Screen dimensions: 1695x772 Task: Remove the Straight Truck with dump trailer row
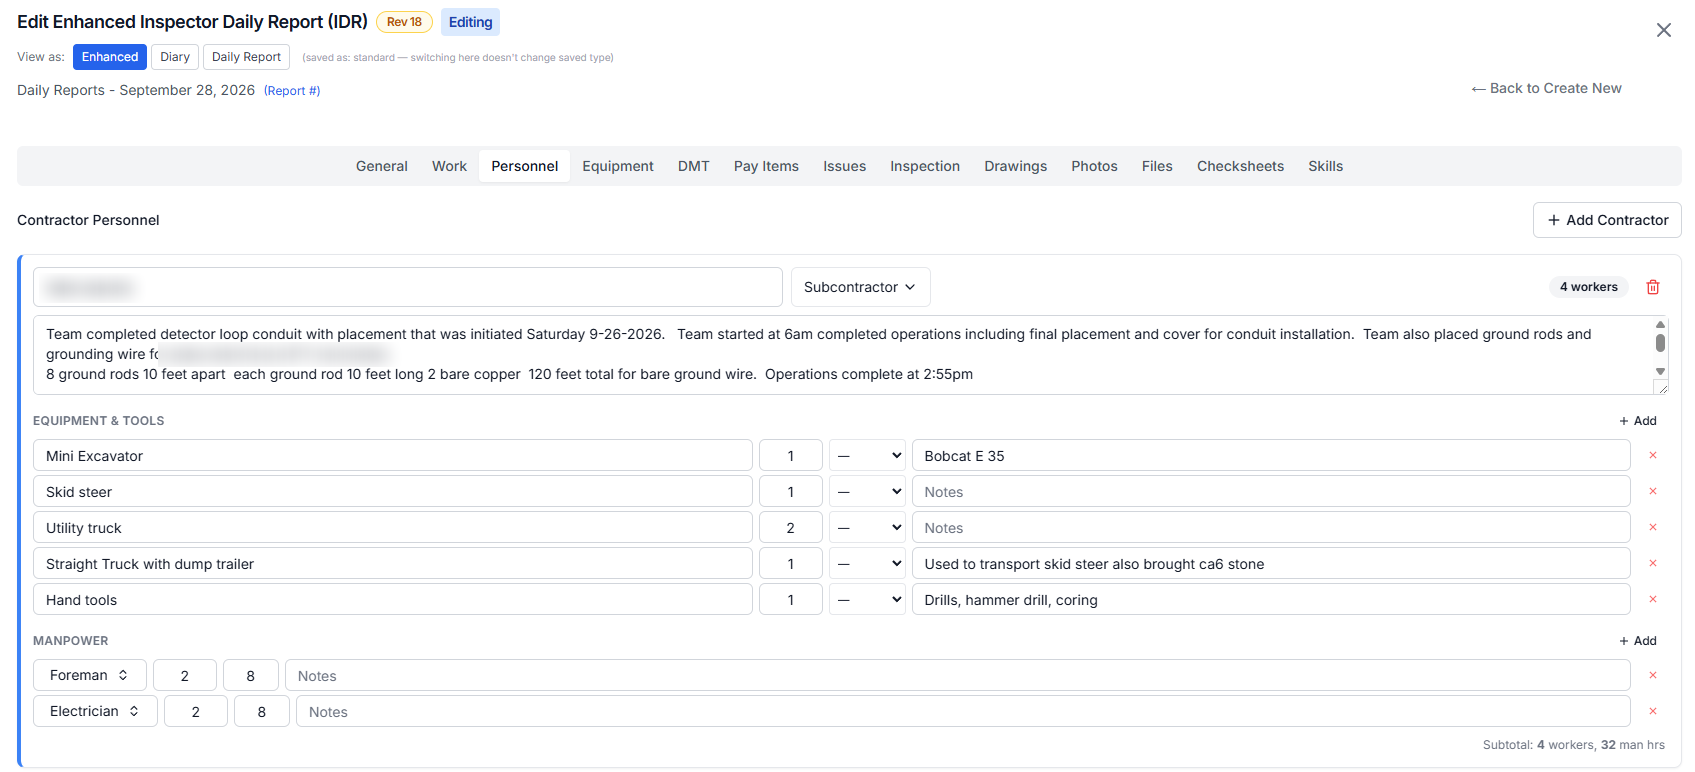[1653, 563]
